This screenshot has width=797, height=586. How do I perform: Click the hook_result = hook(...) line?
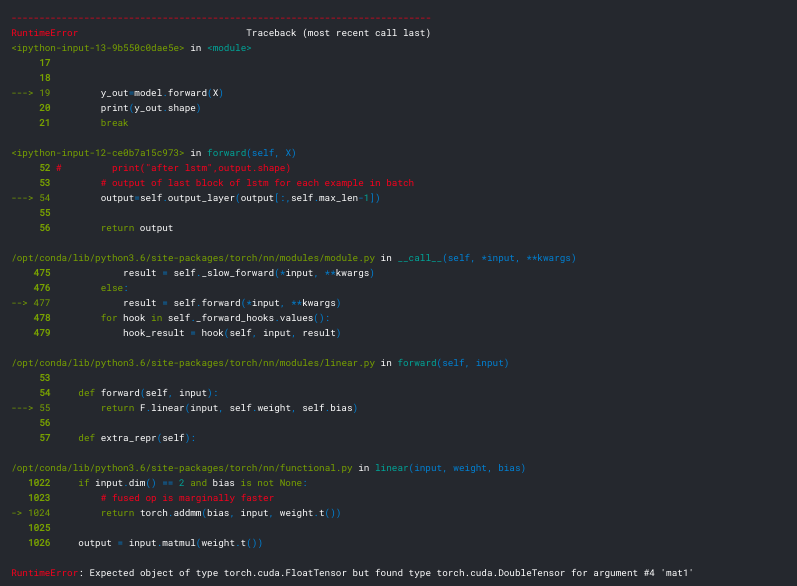pyautogui.click(x=232, y=333)
